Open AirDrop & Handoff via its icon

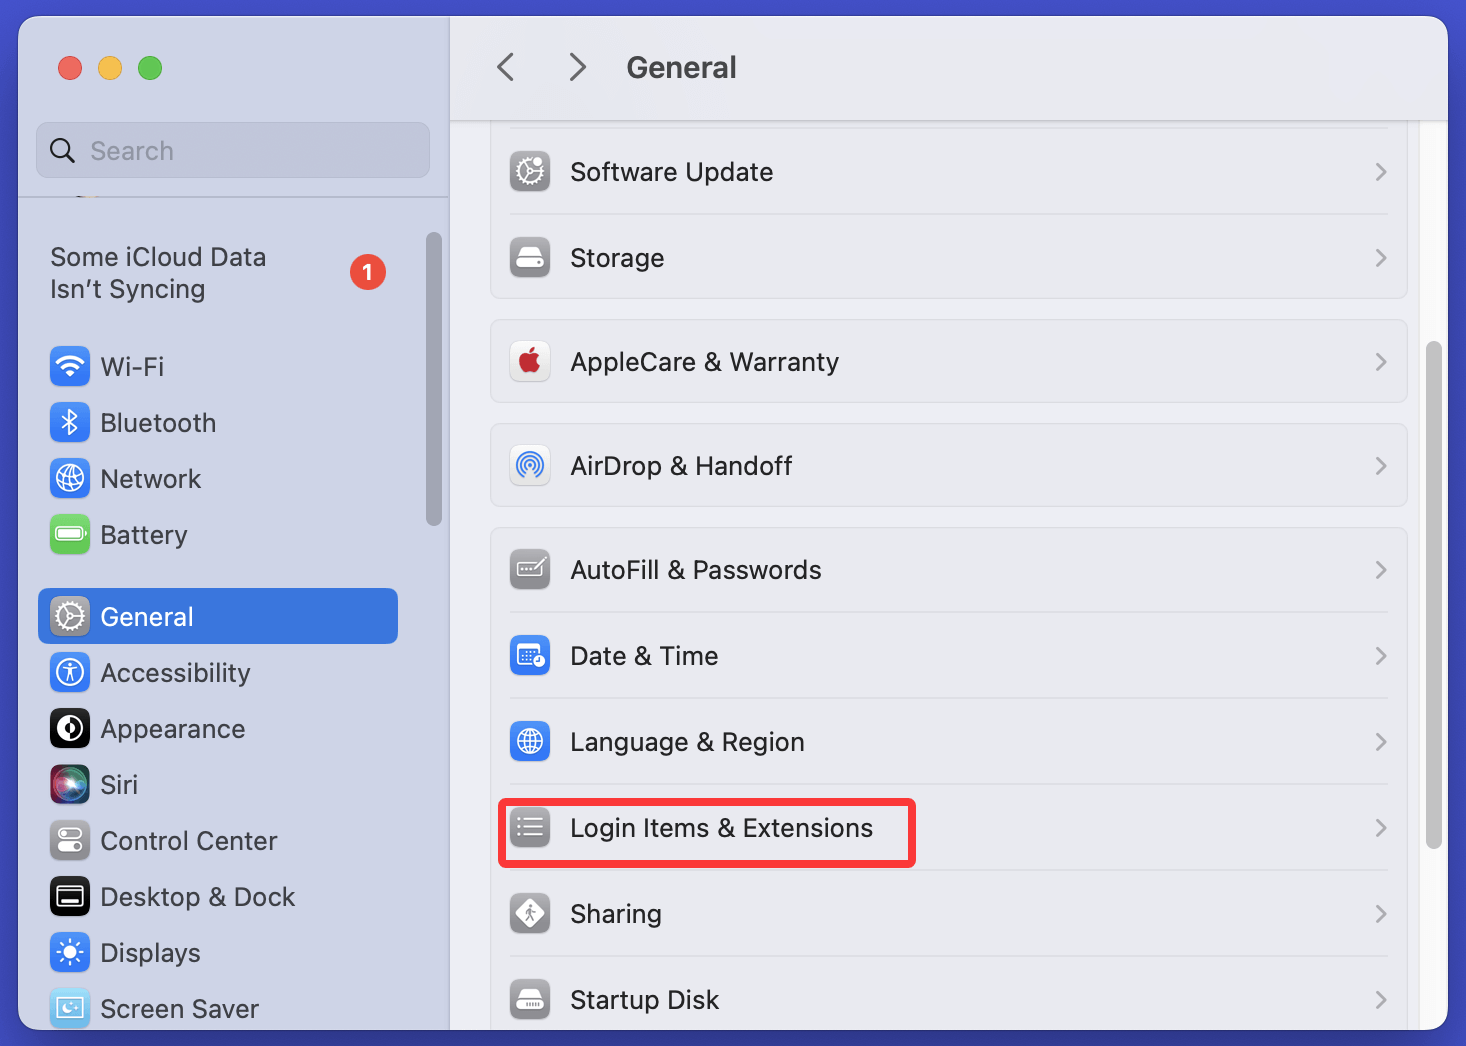click(530, 466)
